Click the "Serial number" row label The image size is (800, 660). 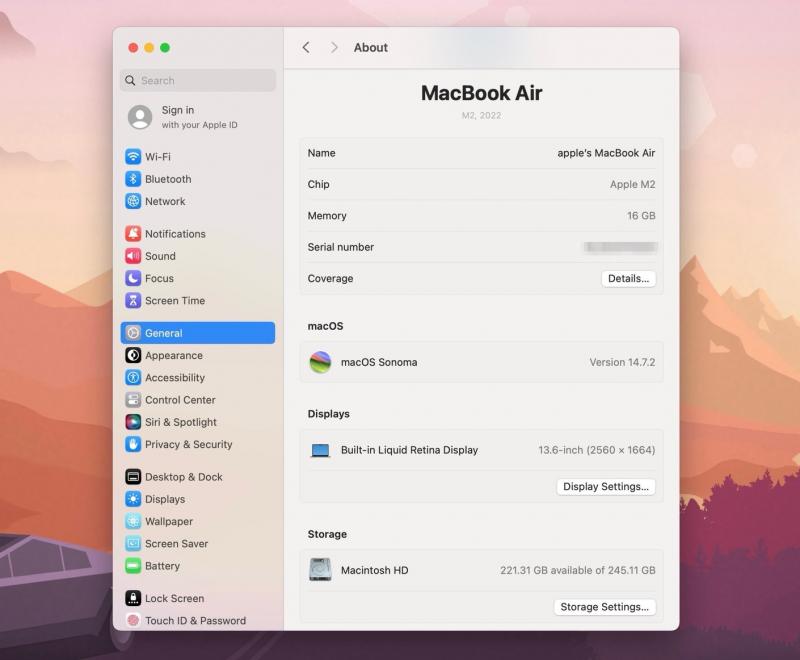(341, 247)
